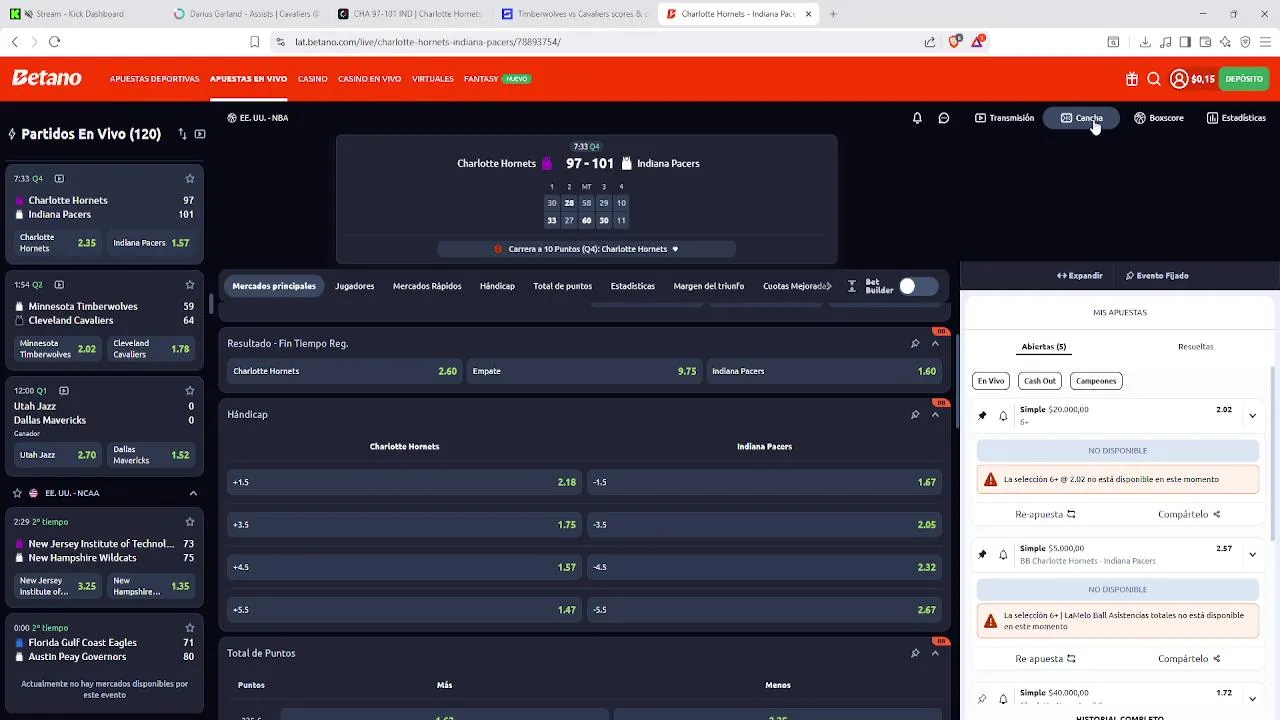Switch to the Timberwolves vs Cavaliers browser tab
This screenshot has width=1280, height=720.
573,14
